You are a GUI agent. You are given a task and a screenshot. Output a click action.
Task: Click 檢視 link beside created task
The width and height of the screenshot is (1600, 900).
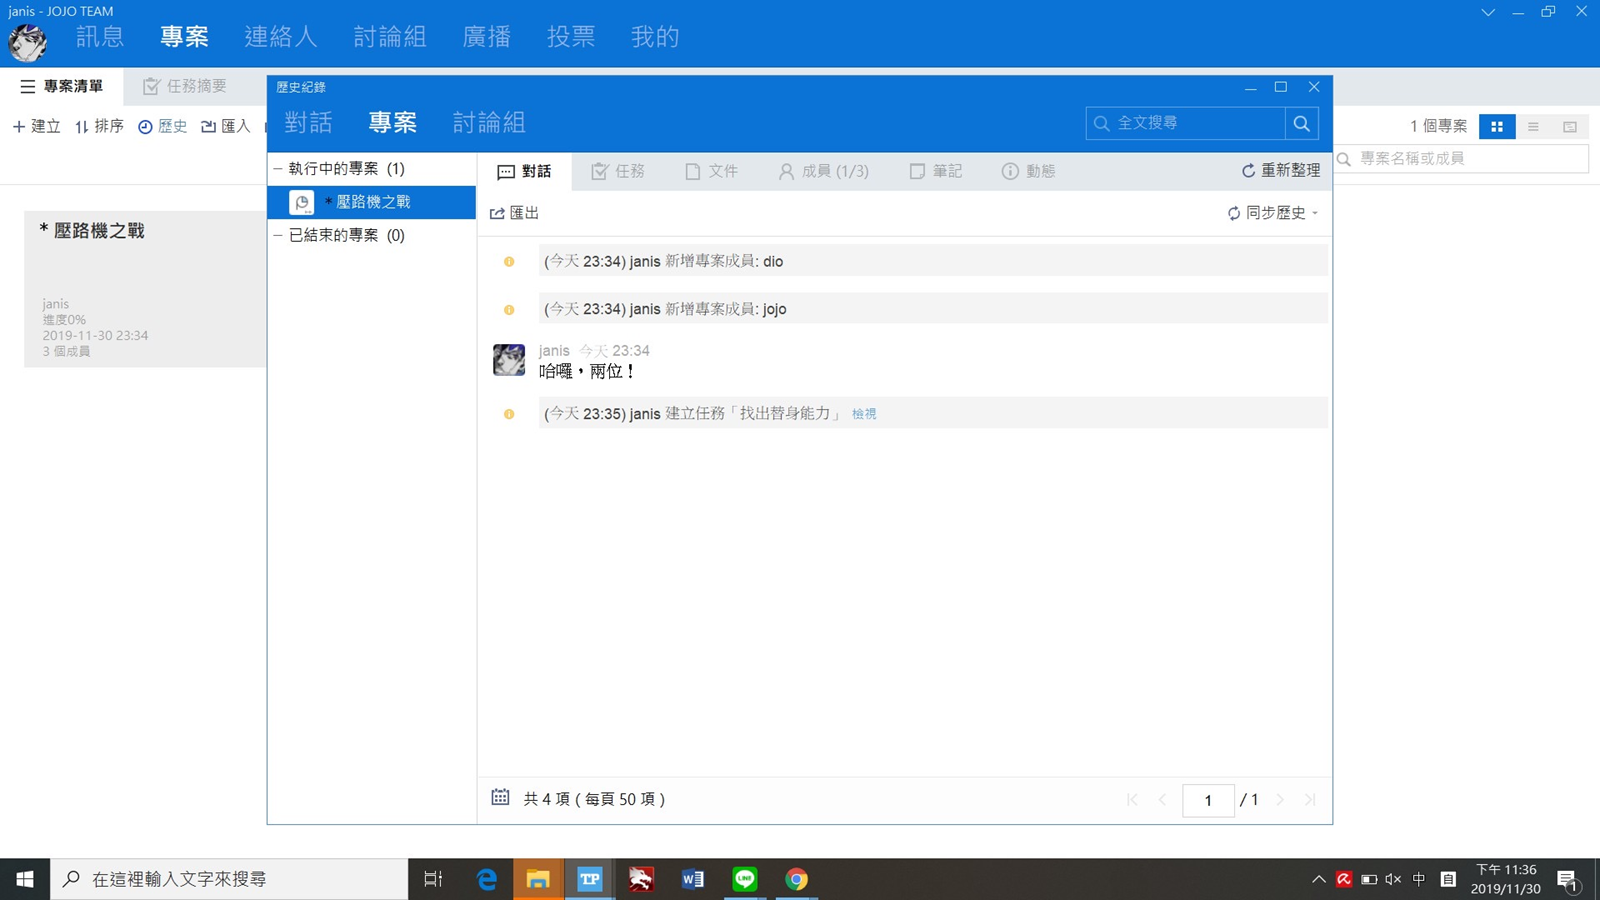click(864, 414)
